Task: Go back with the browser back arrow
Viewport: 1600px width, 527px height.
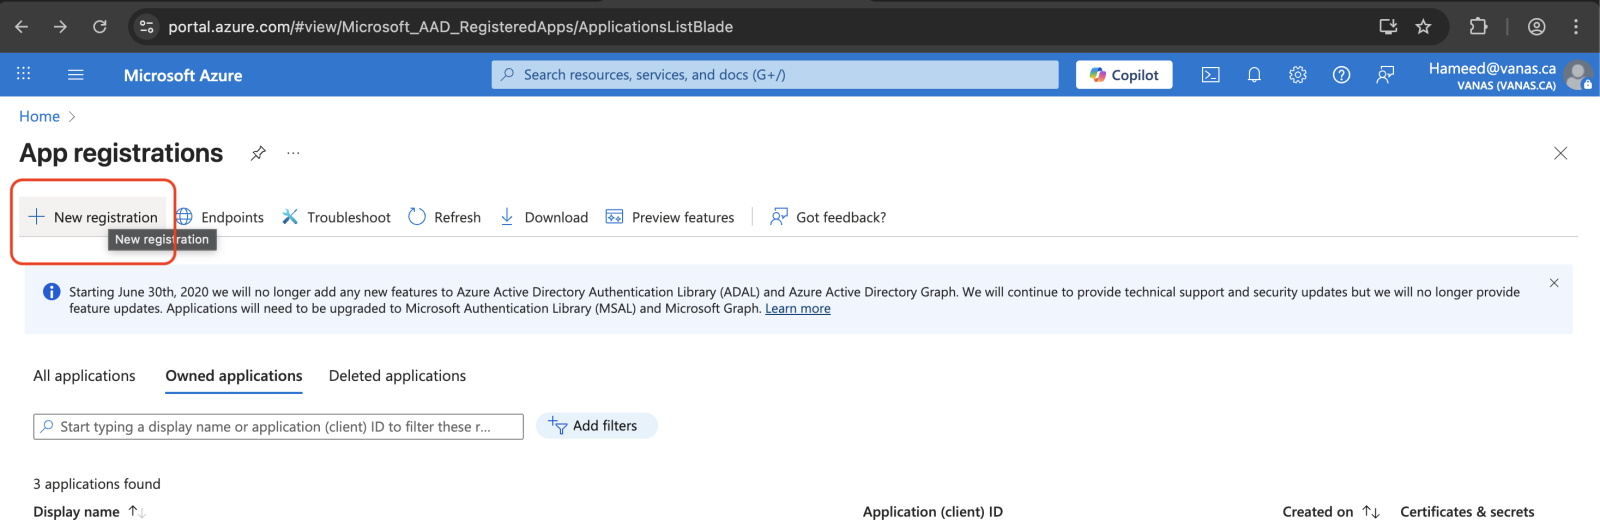Action: point(22,27)
